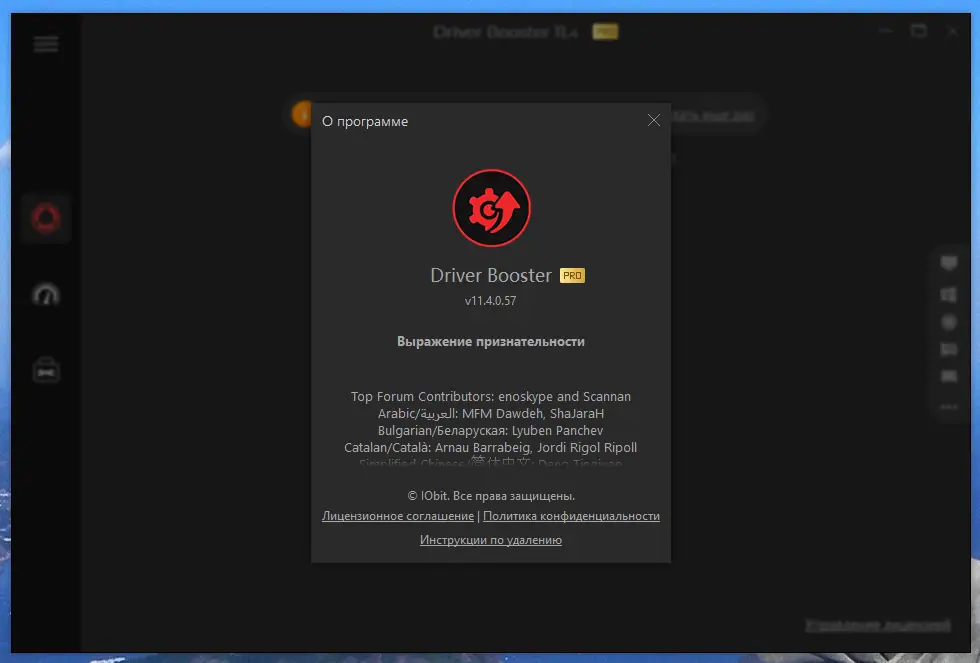Click the Driver Booster logo in the About dialog
980x663 pixels.
point(490,207)
